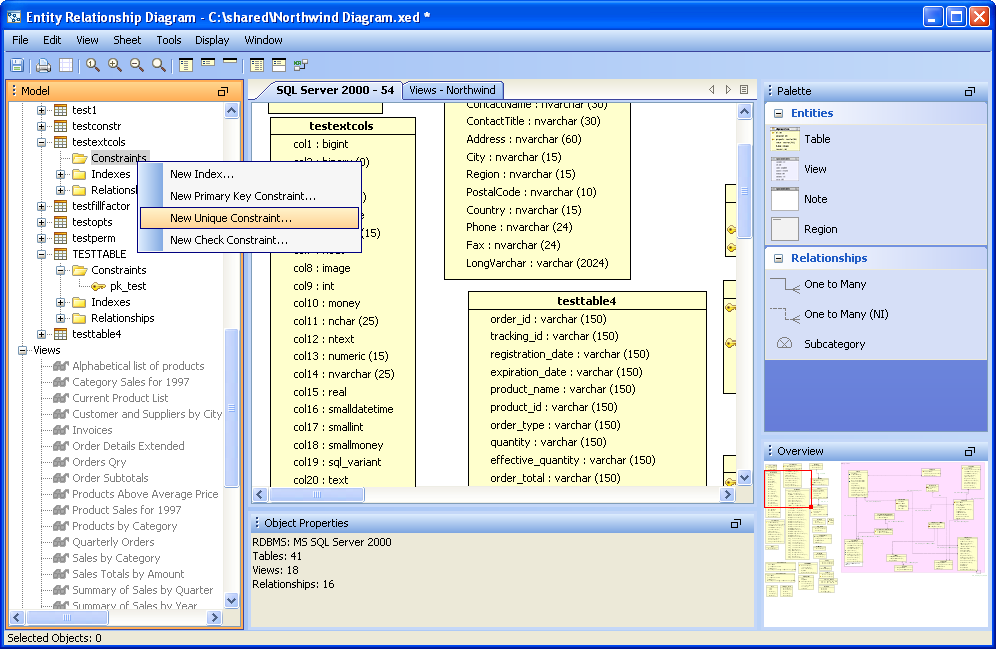Click the Print toolbar icon
The width and height of the screenshot is (996, 649).
click(43, 66)
